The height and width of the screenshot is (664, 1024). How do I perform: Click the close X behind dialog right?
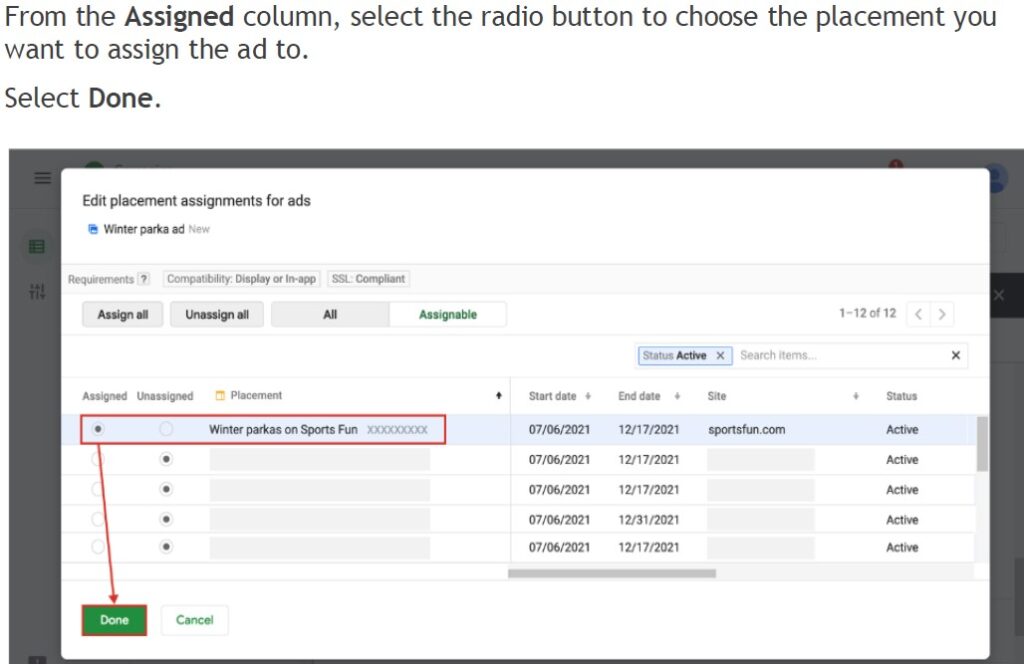[x=999, y=295]
